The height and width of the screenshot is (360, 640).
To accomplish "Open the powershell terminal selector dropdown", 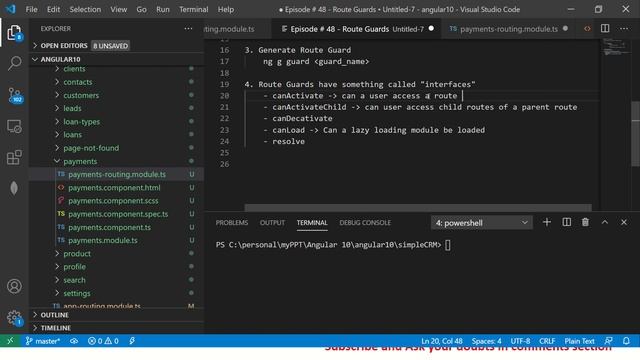I will [x=482, y=223].
